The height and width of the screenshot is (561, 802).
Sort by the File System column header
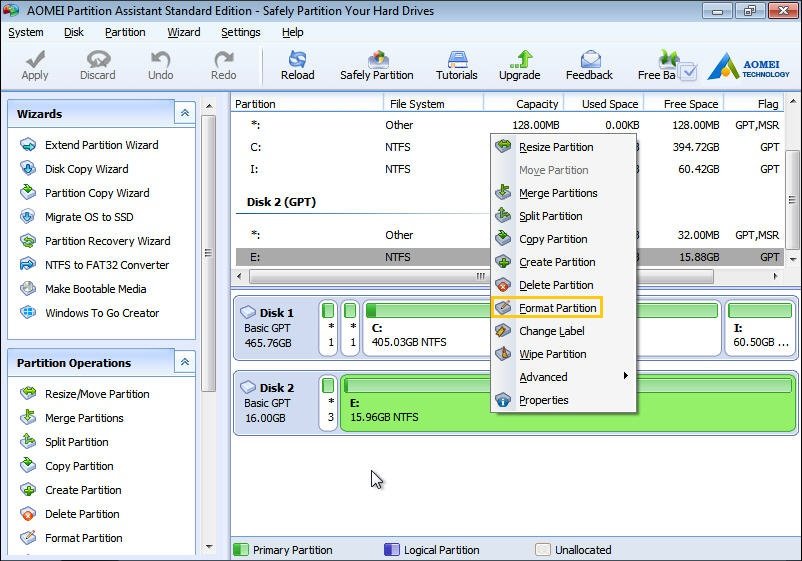pyautogui.click(x=433, y=104)
